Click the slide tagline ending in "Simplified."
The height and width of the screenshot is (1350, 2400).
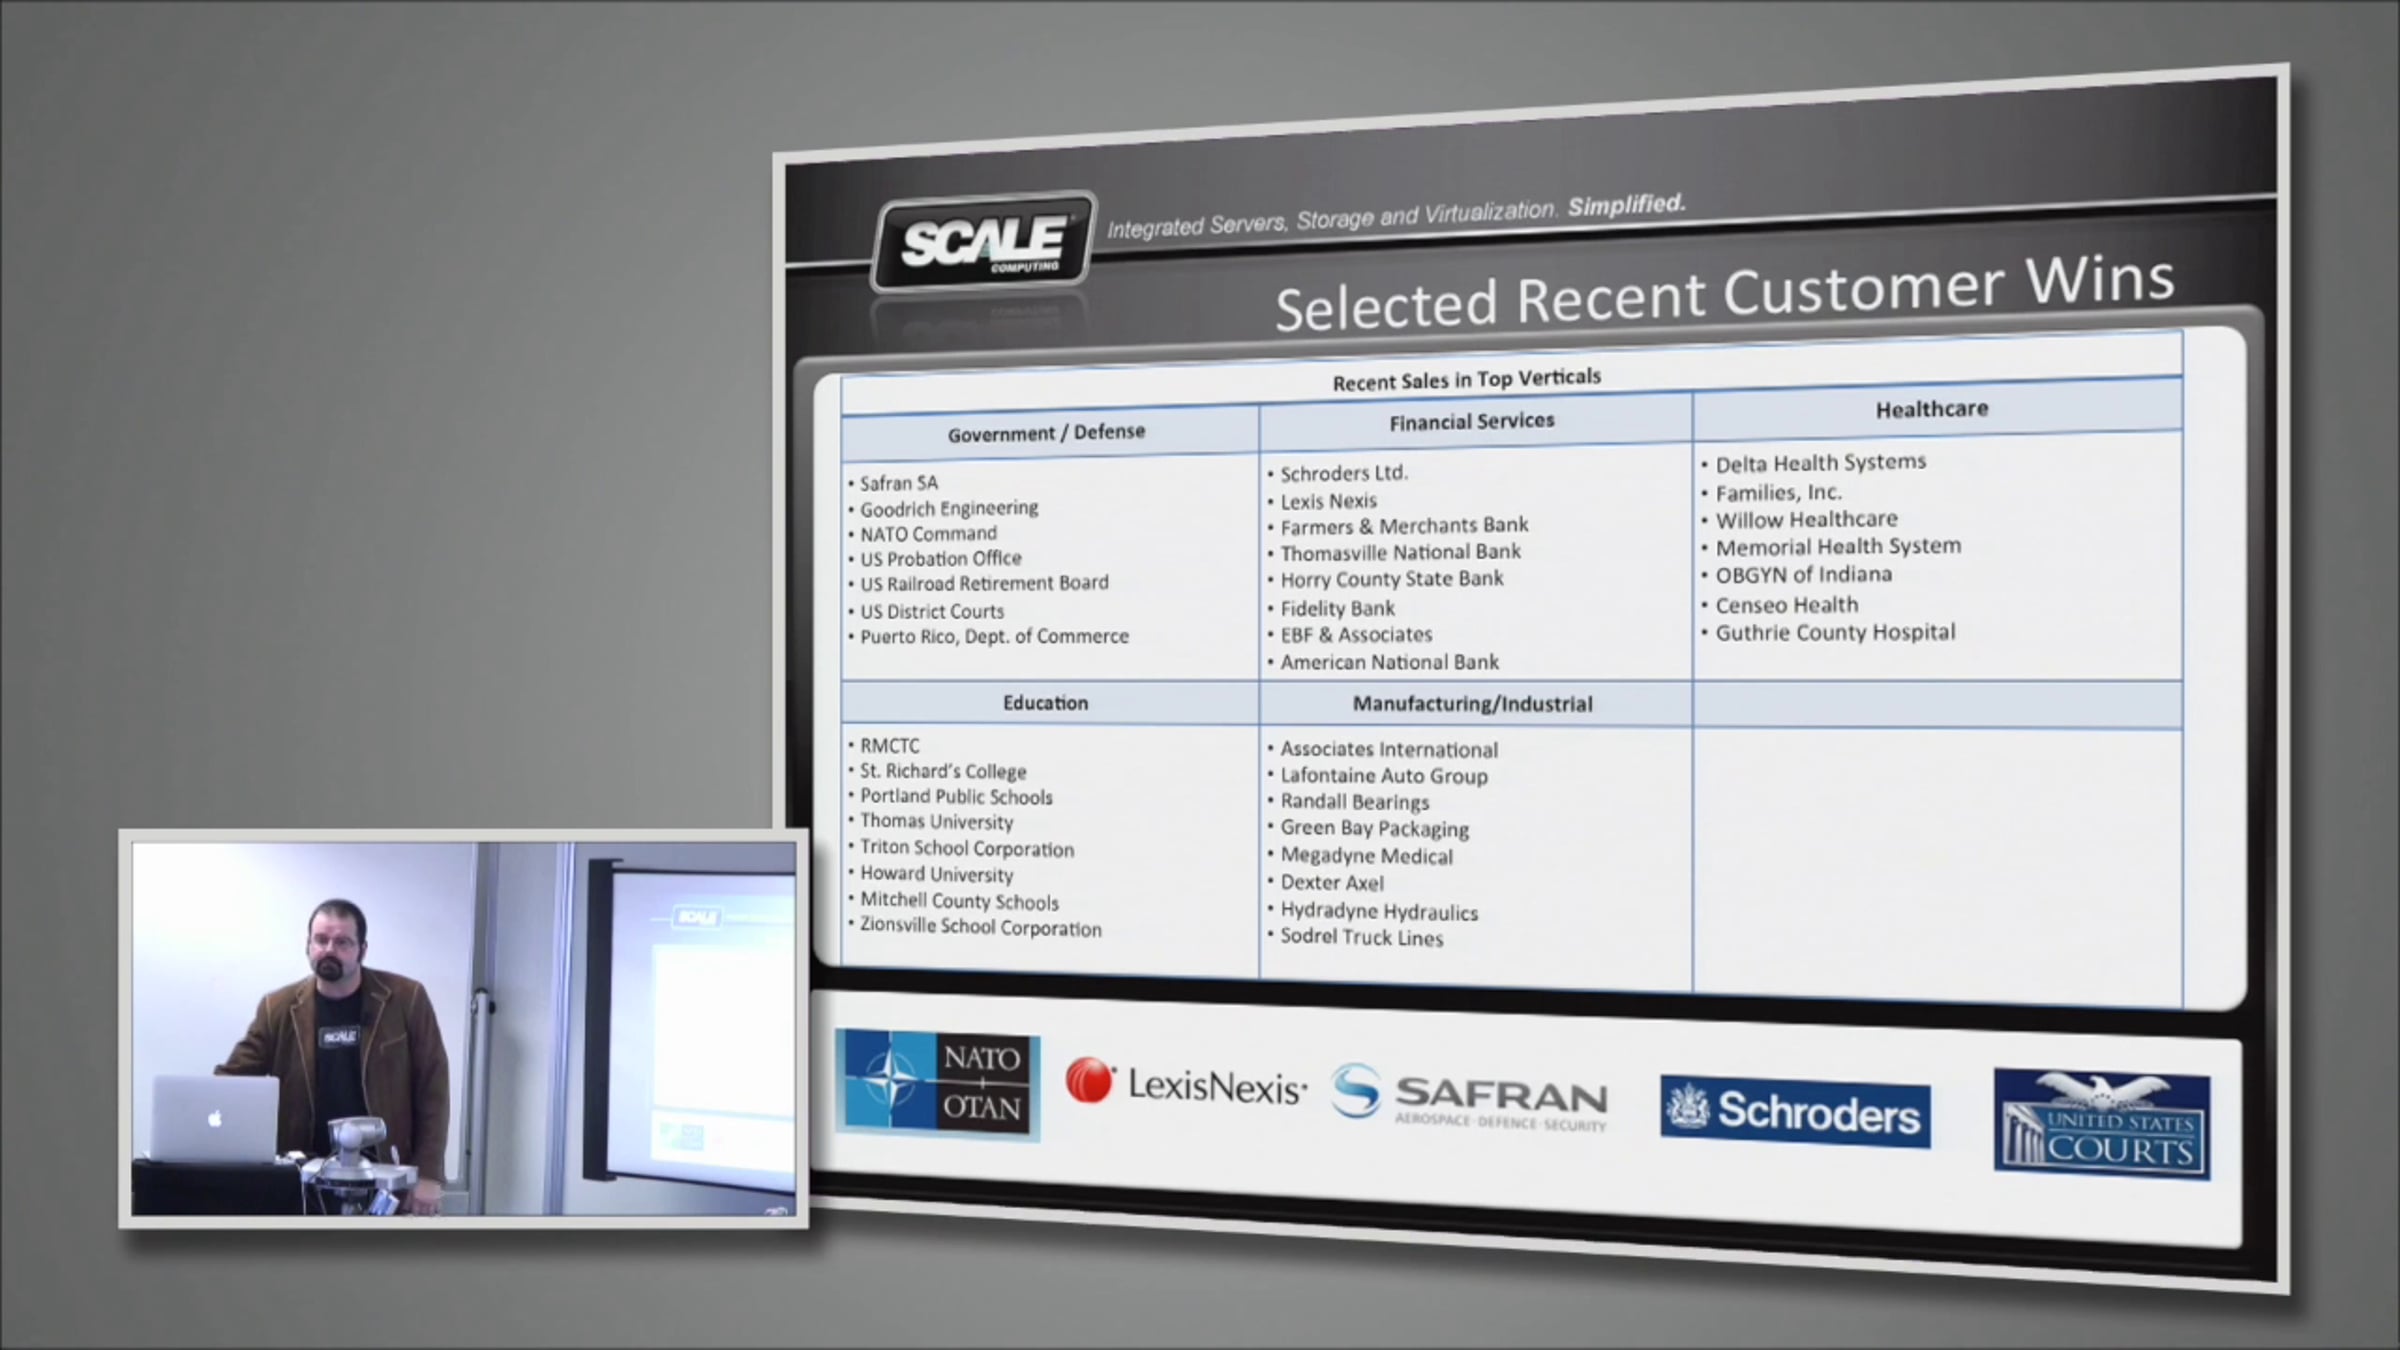1396,216
